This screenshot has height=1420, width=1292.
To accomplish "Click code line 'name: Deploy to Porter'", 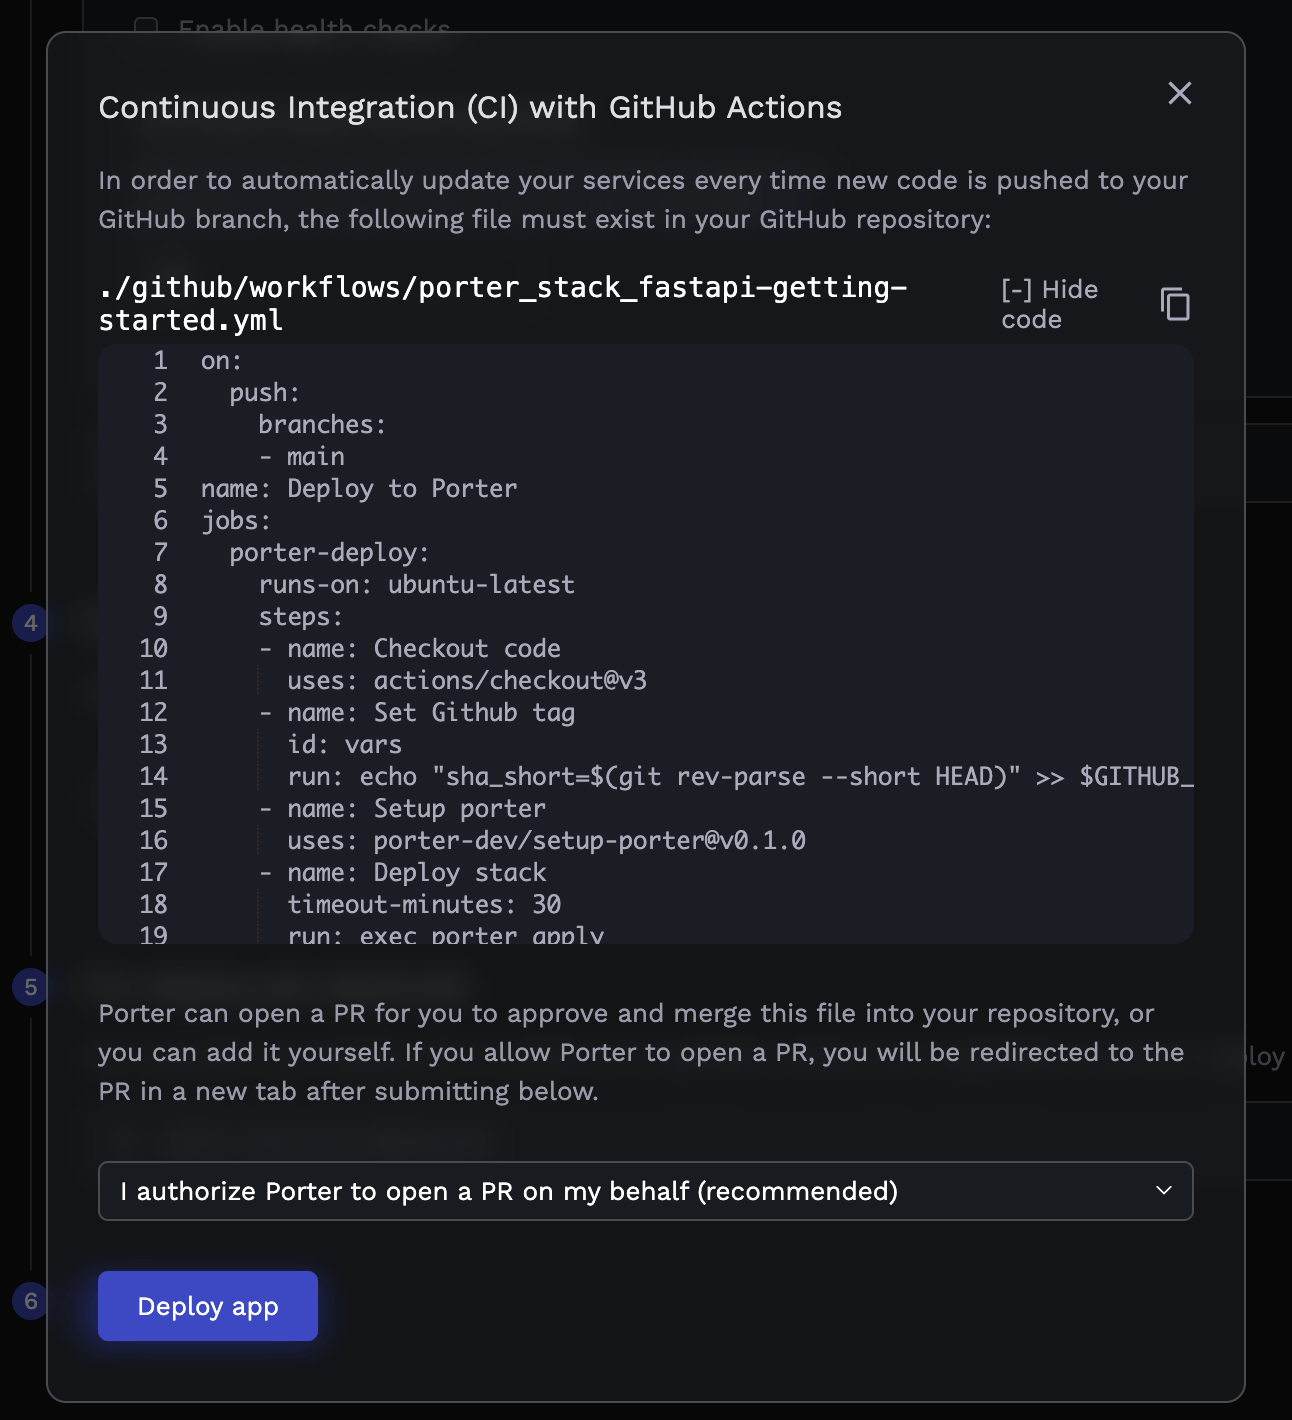I will pos(359,489).
